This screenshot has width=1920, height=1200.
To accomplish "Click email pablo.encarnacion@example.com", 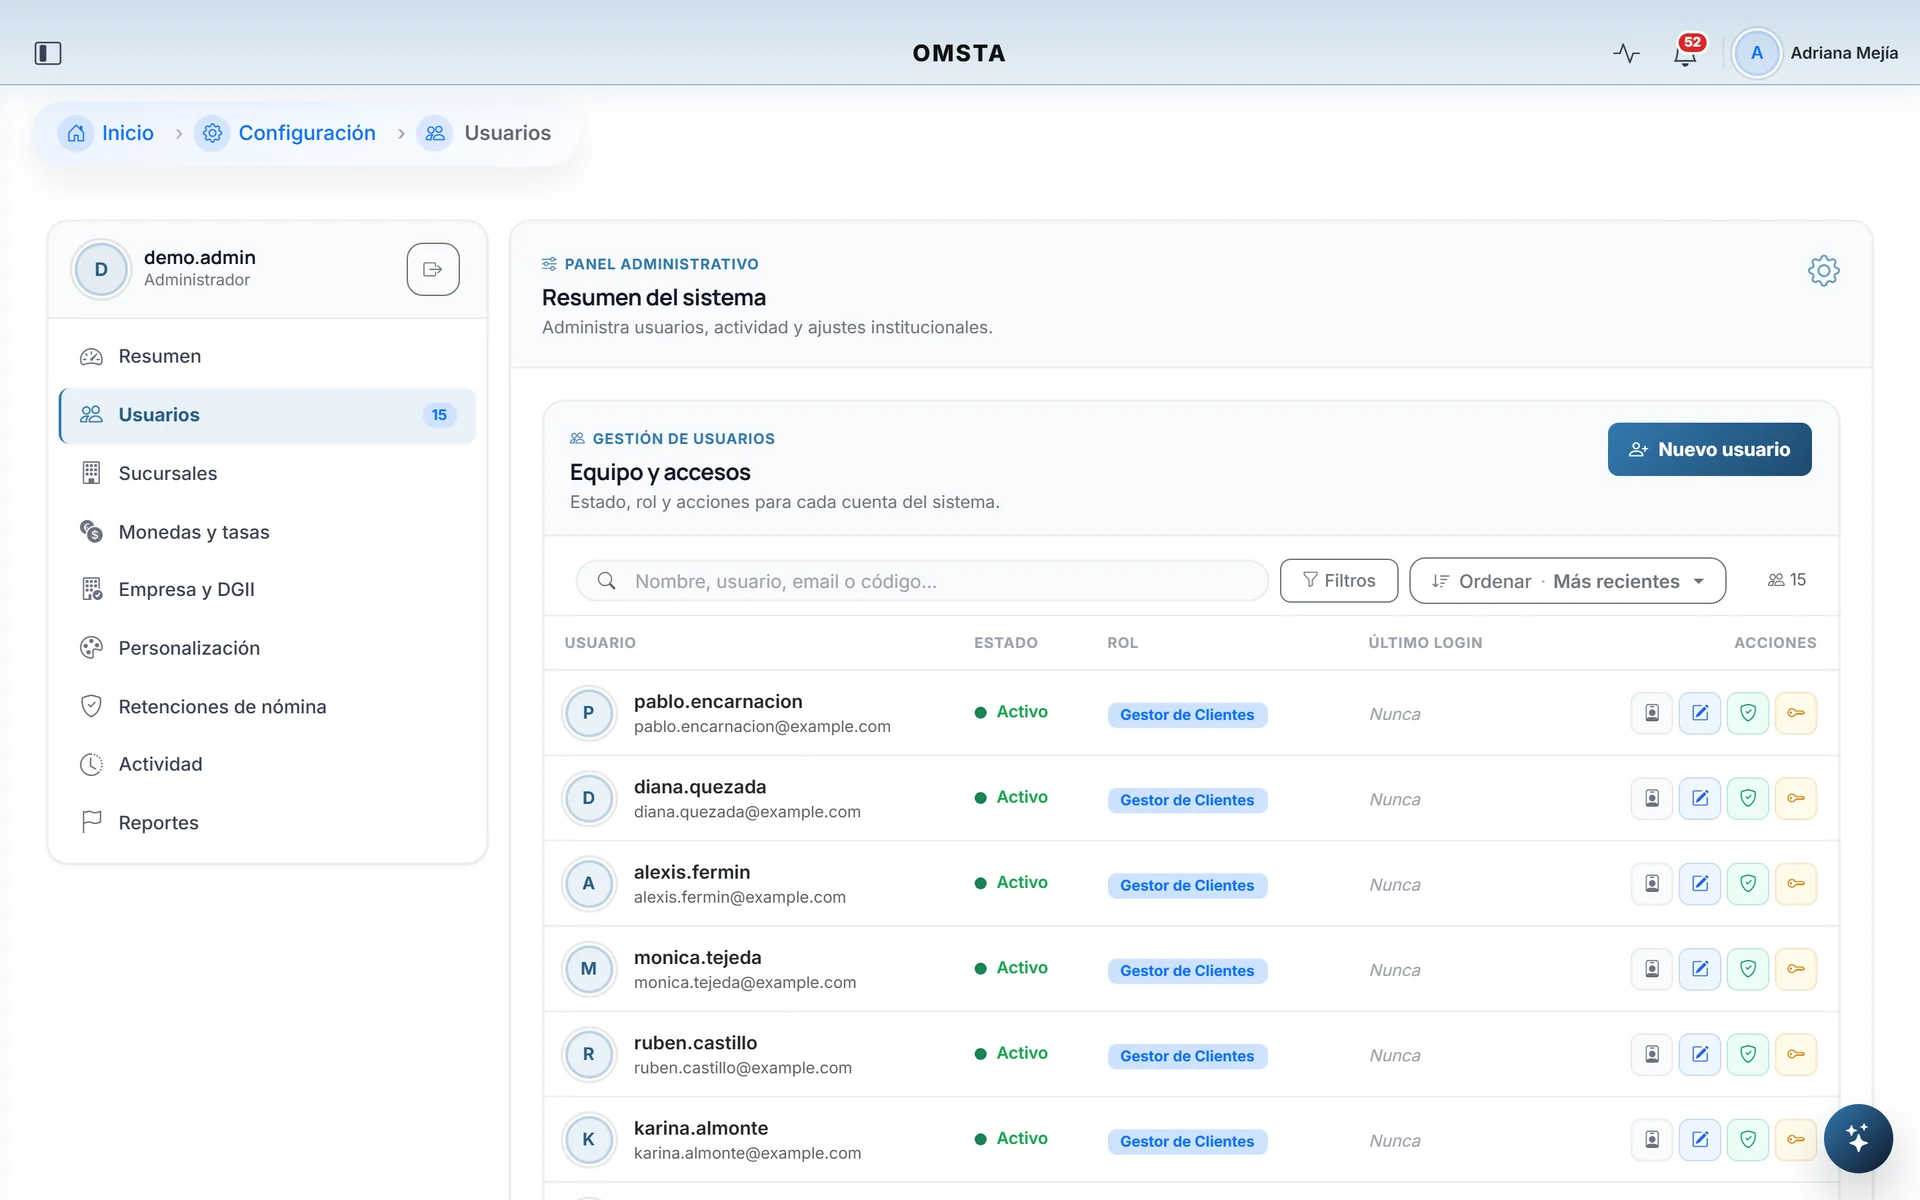I will (x=762, y=727).
